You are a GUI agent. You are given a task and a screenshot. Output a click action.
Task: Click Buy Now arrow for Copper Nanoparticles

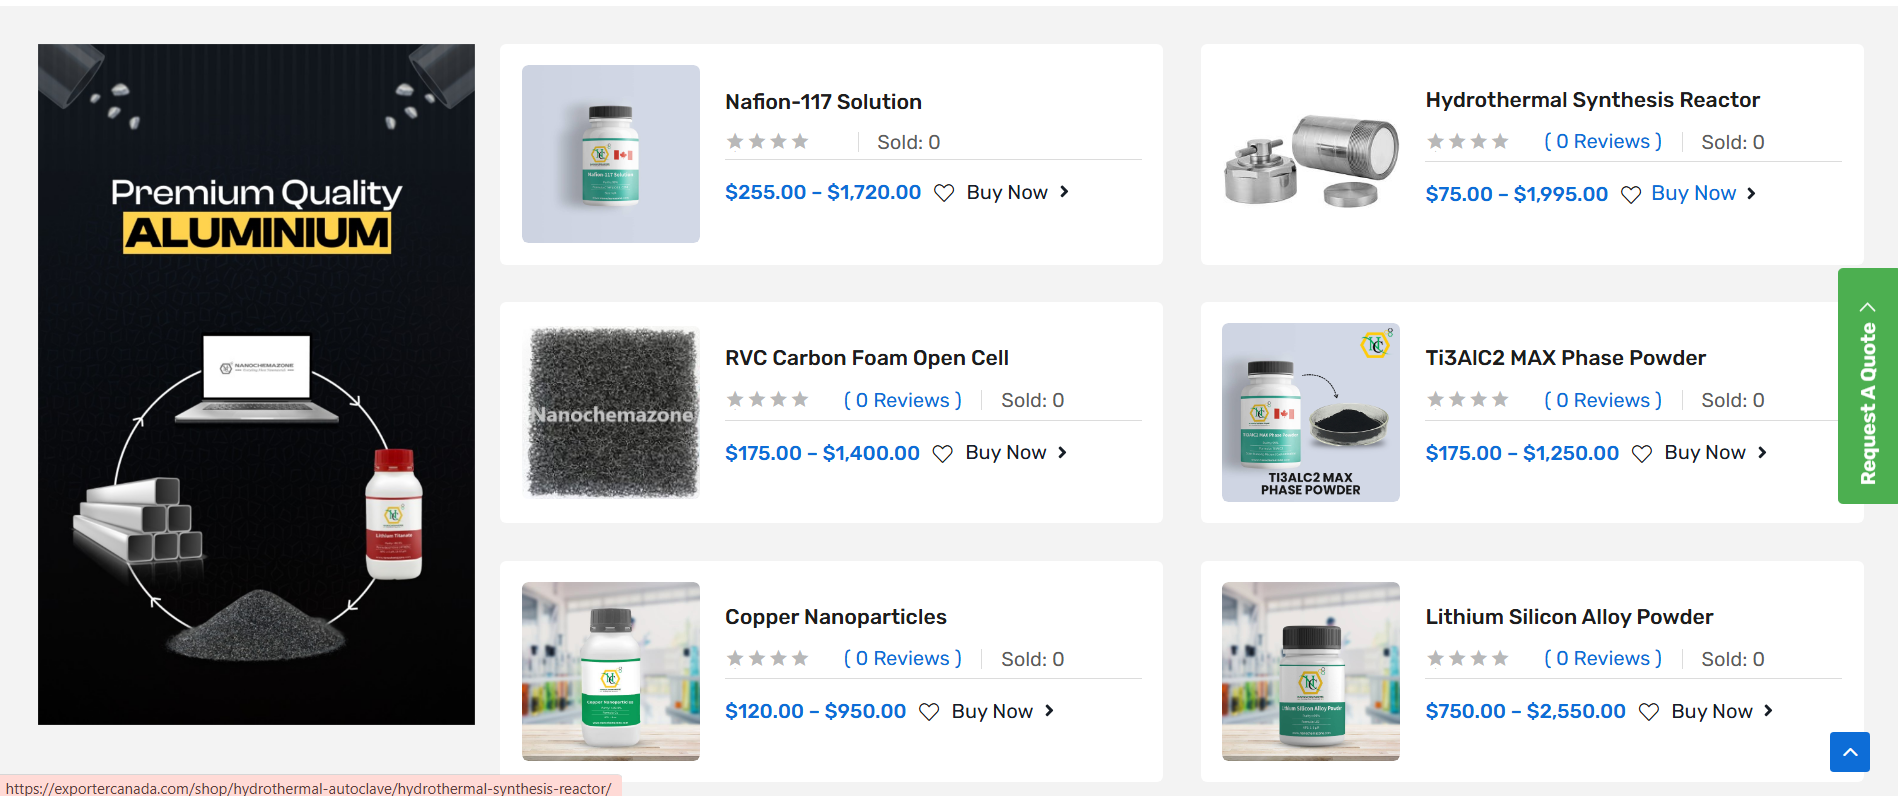click(1050, 711)
